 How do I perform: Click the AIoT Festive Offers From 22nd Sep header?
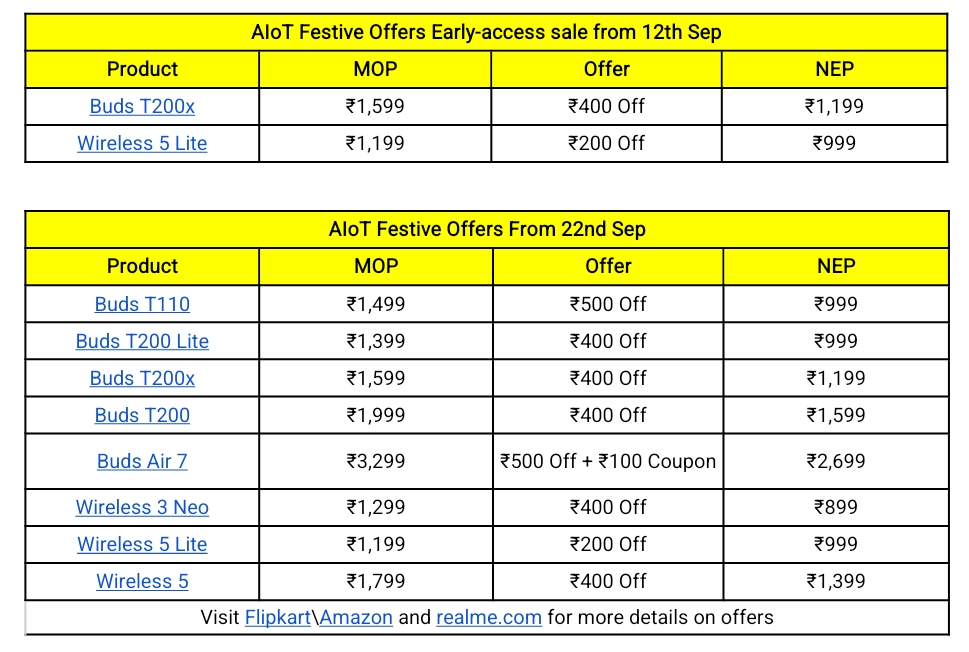pos(487,229)
